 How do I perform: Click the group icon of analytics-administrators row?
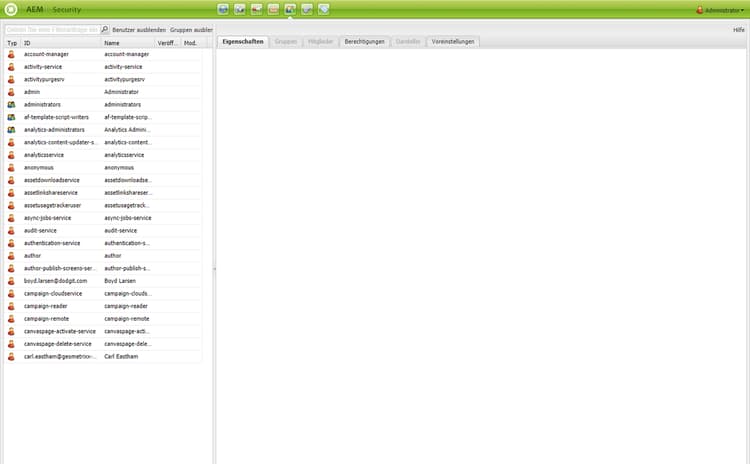(11, 130)
